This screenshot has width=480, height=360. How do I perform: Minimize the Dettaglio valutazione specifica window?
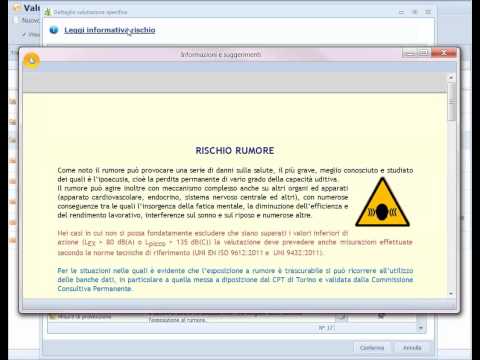402,12
